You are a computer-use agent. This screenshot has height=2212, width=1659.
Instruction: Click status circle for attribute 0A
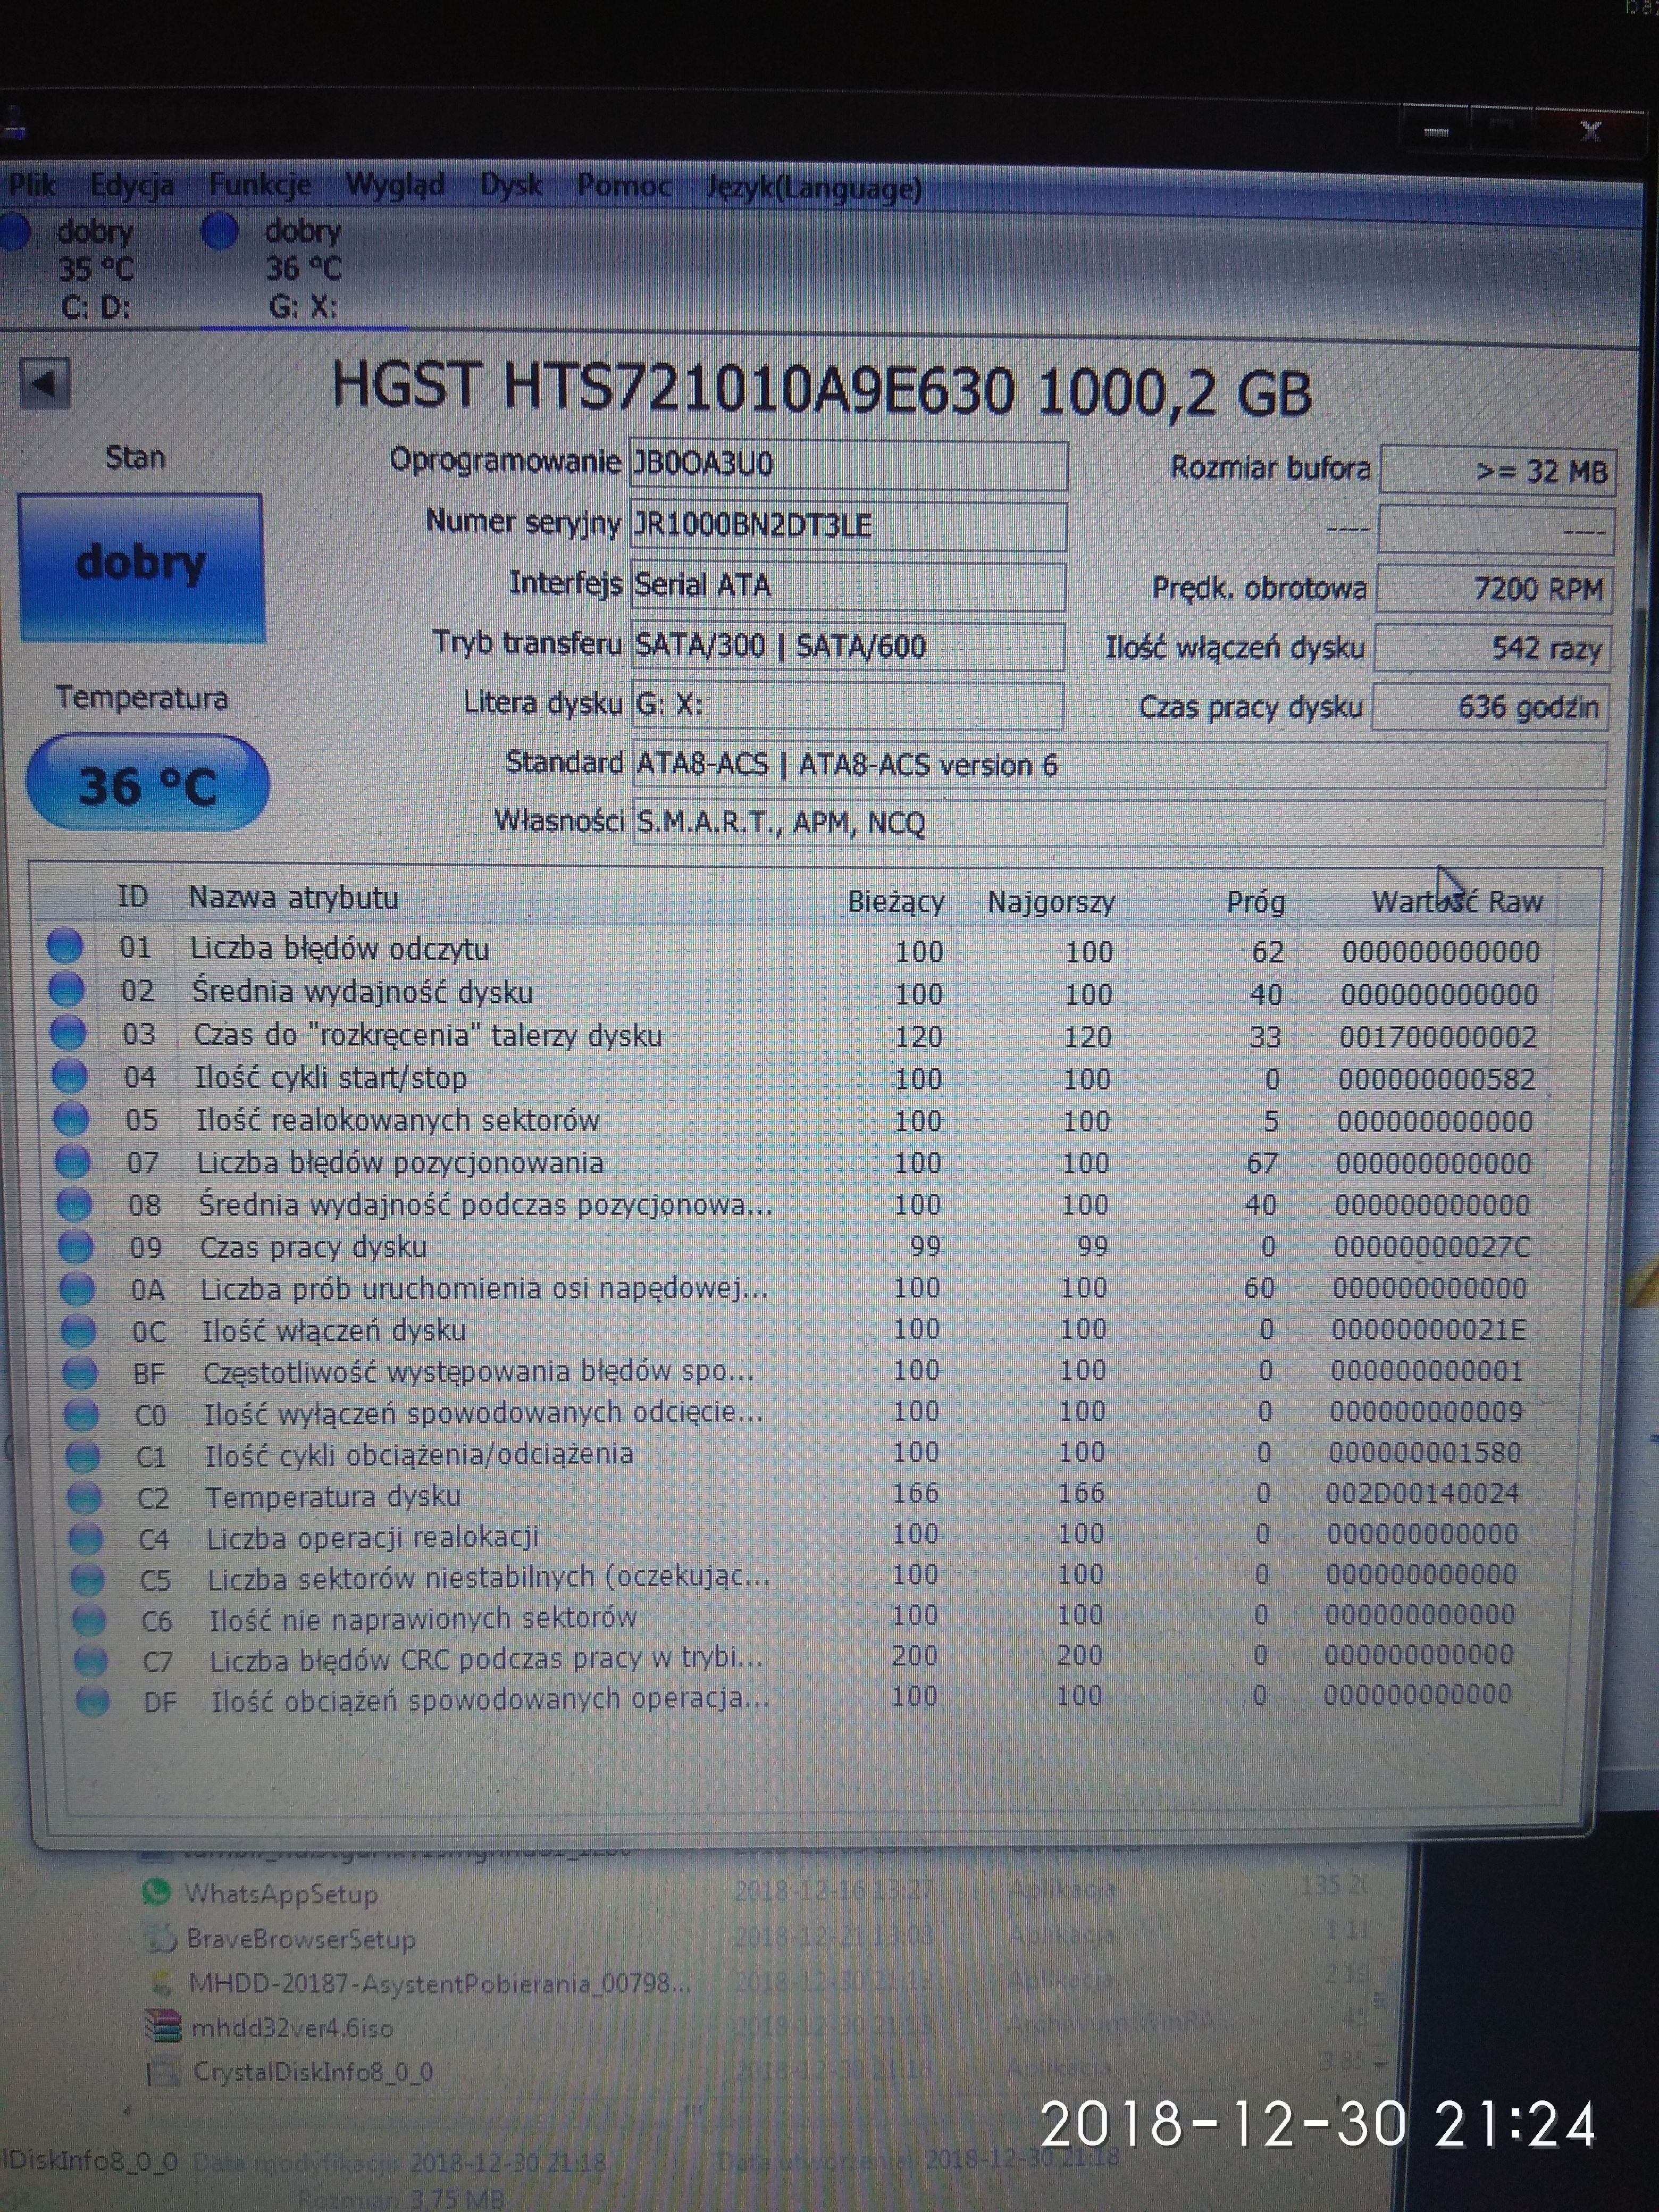coord(78,1289)
